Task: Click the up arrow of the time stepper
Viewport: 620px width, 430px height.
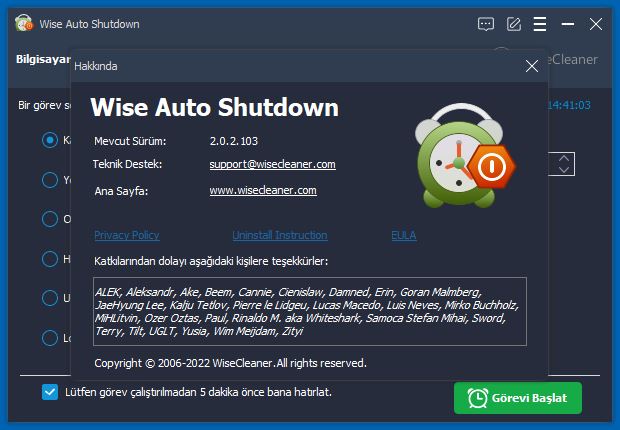Action: (564, 158)
